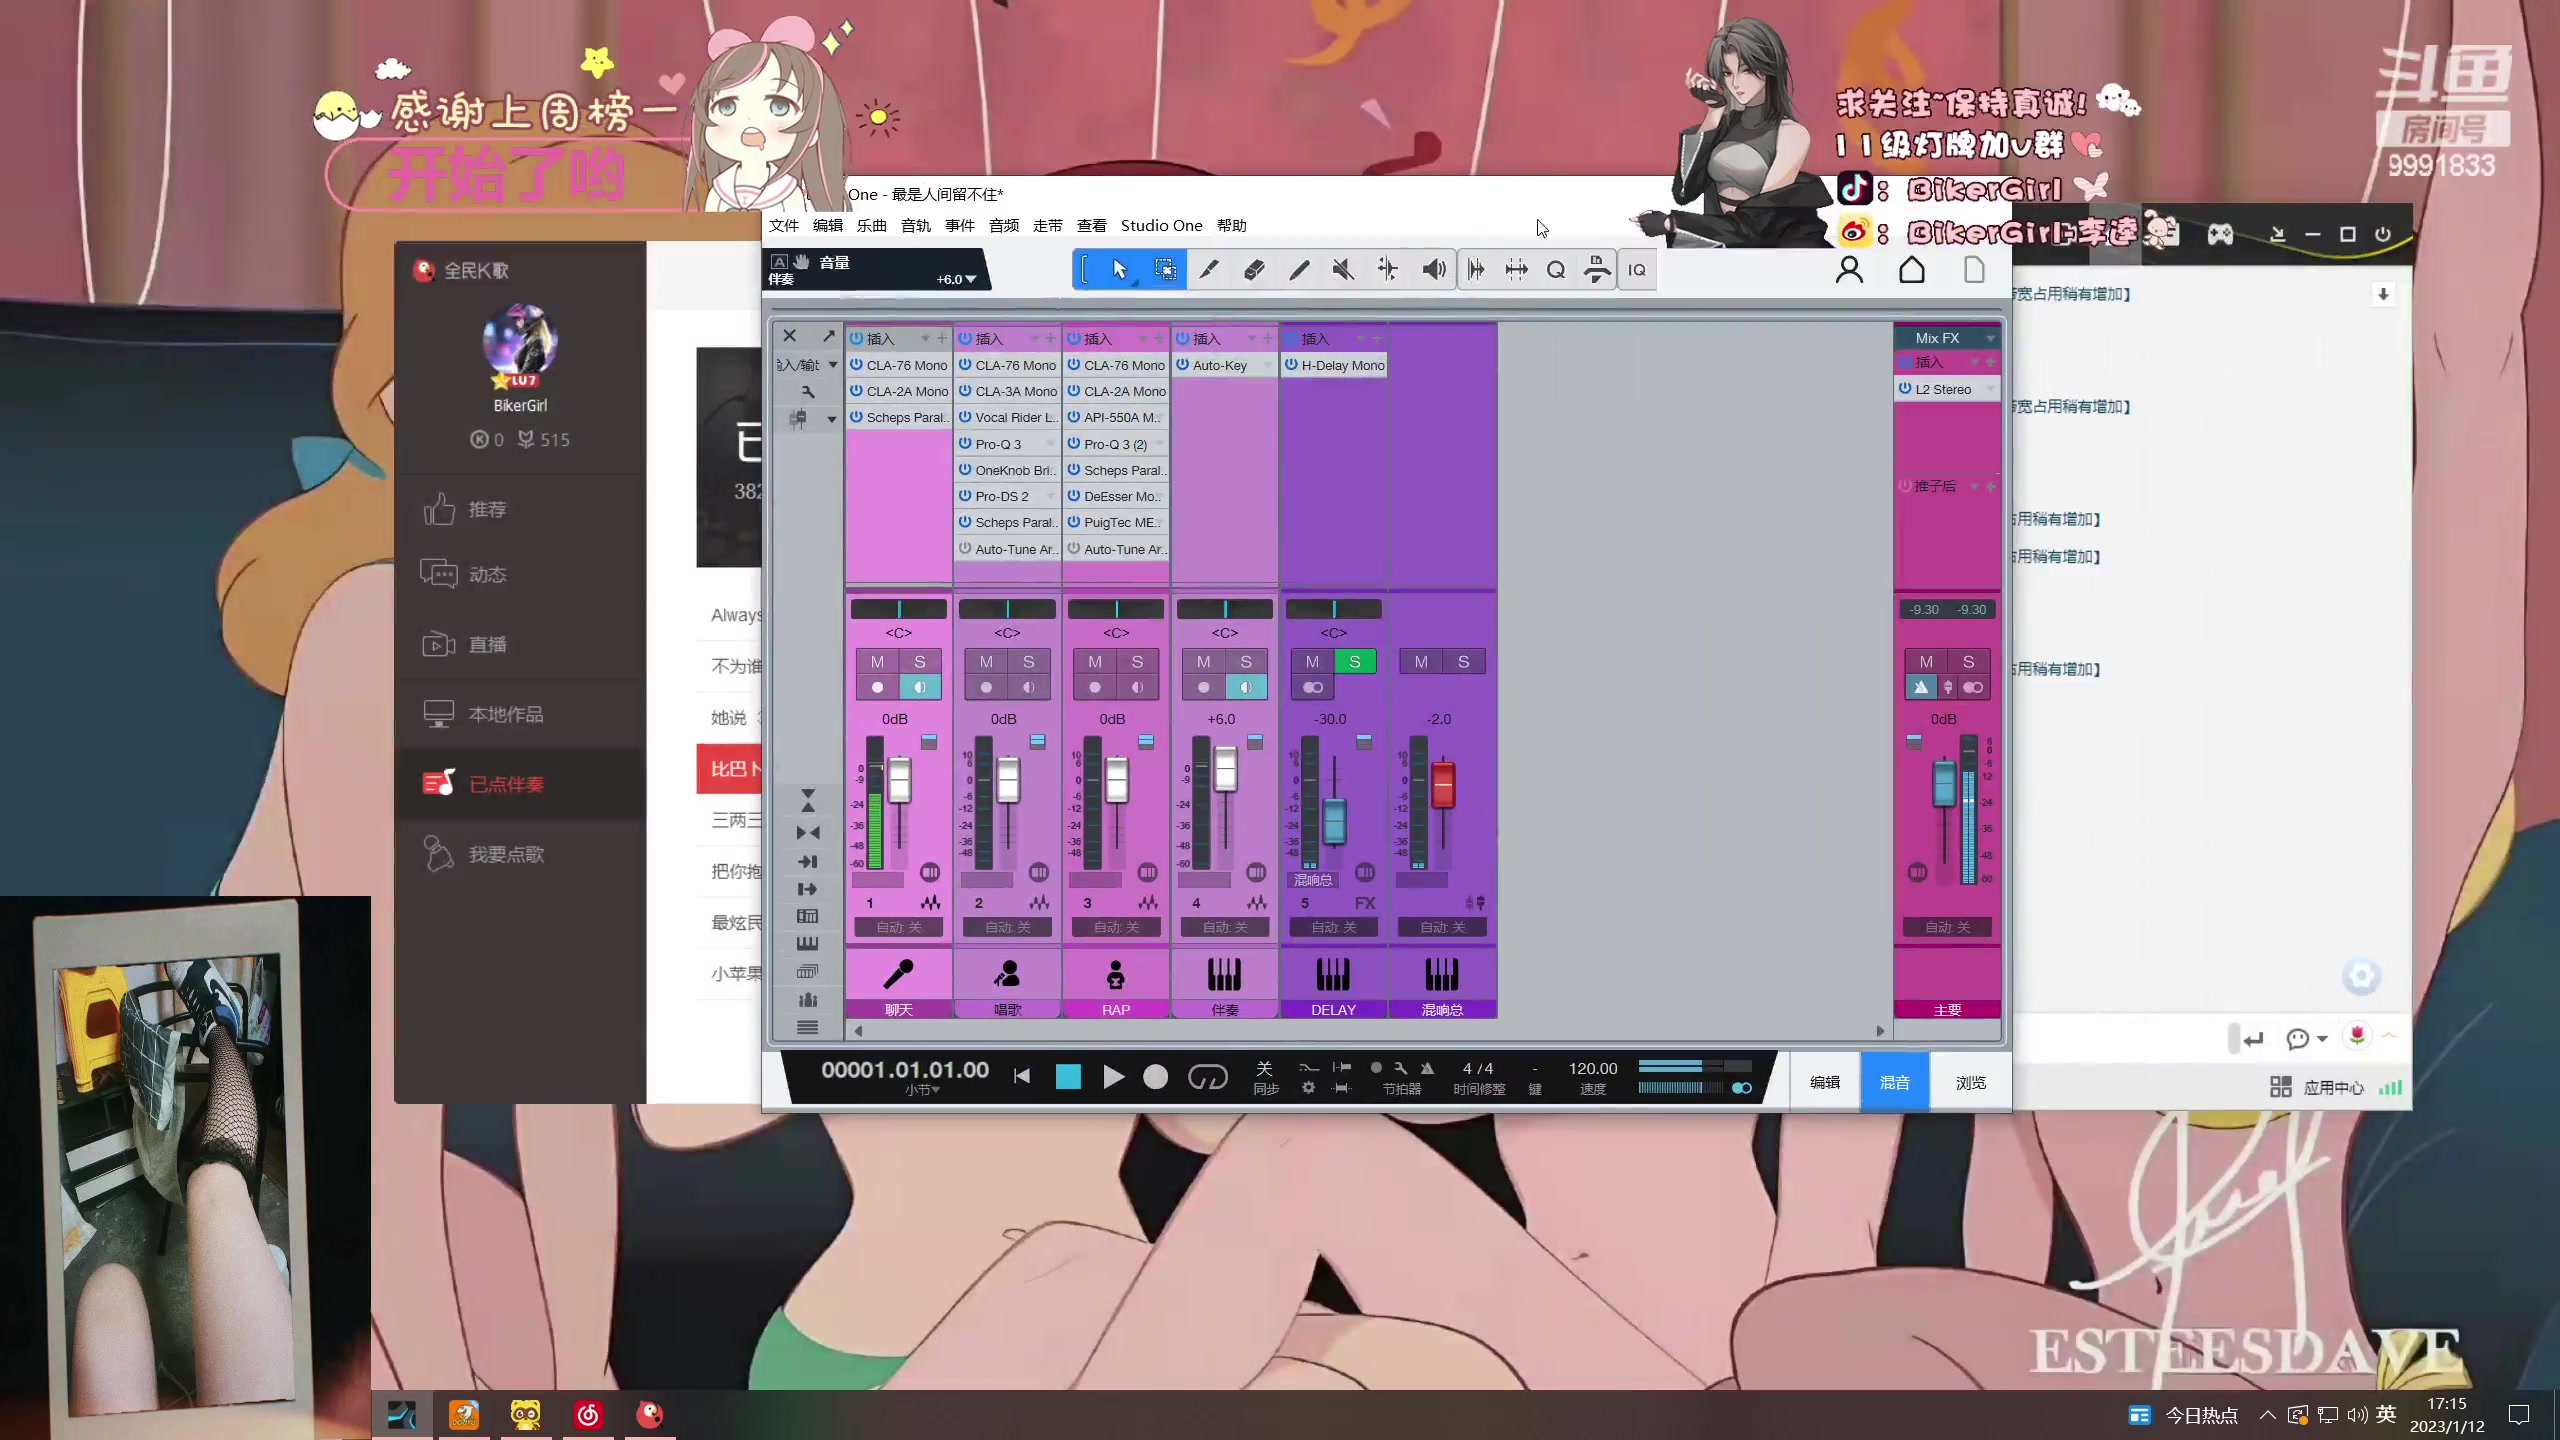Click the DELAY channel blue fader
Screen dimensions: 2560x1440
(x=1334, y=822)
